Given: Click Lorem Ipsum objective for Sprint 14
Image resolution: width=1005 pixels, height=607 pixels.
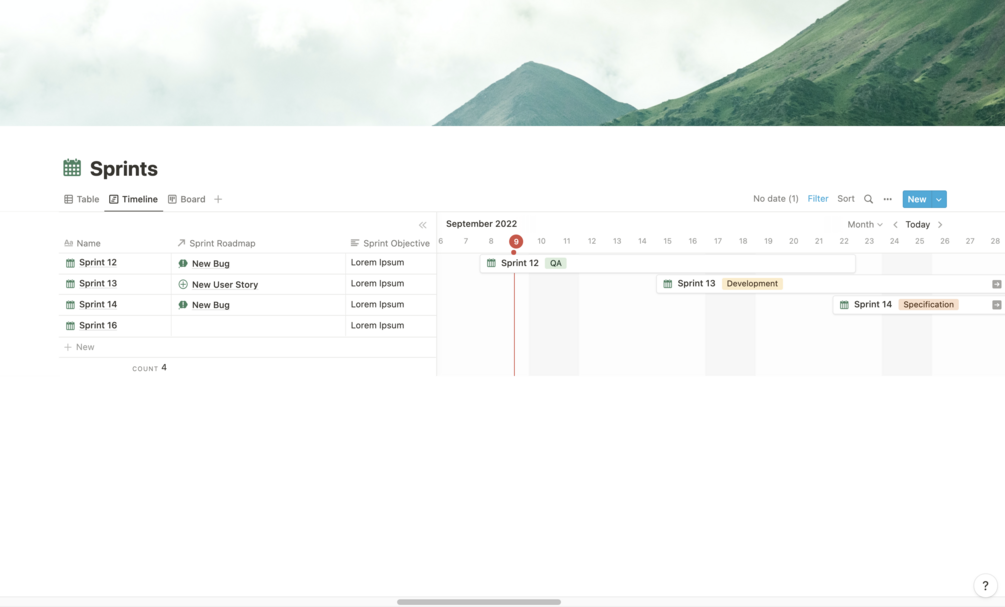Looking at the screenshot, I should (x=377, y=304).
